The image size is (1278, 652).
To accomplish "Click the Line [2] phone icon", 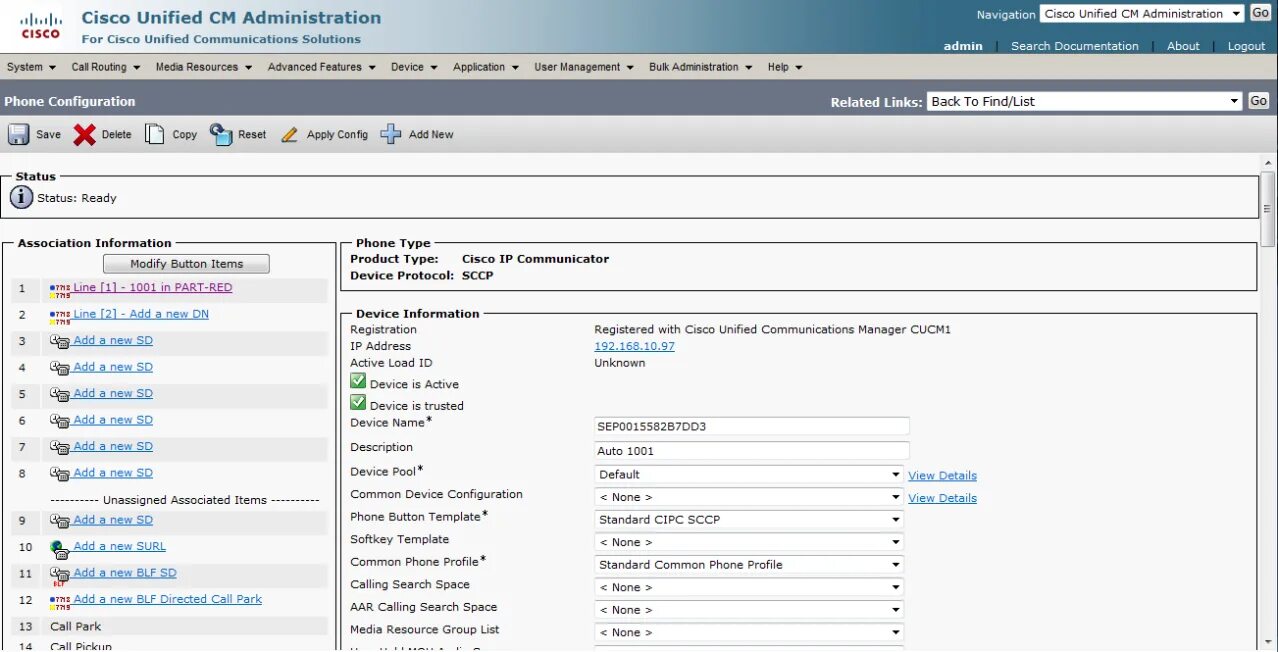I will click(x=60, y=316).
